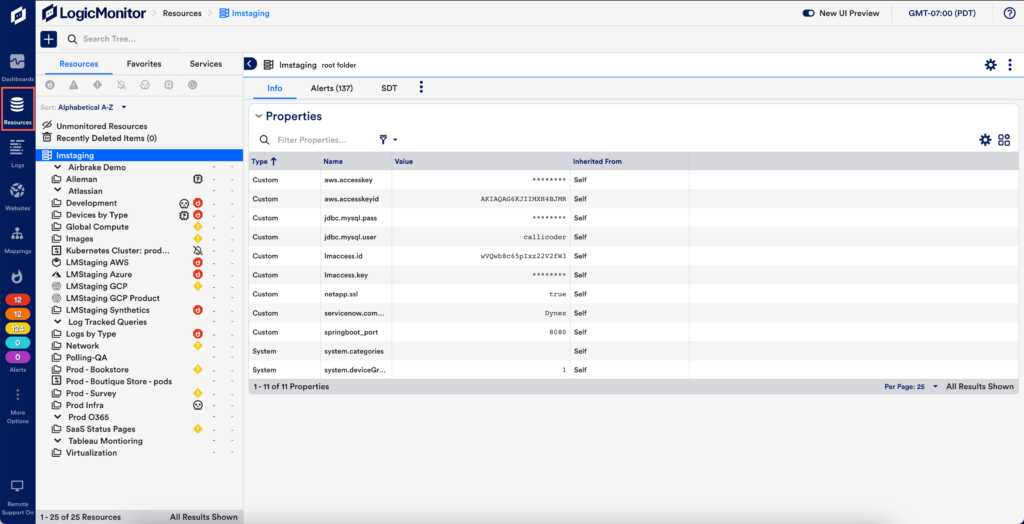The image size is (1024, 524).
Task: Select the Virtualization folder
Action: tap(91, 453)
